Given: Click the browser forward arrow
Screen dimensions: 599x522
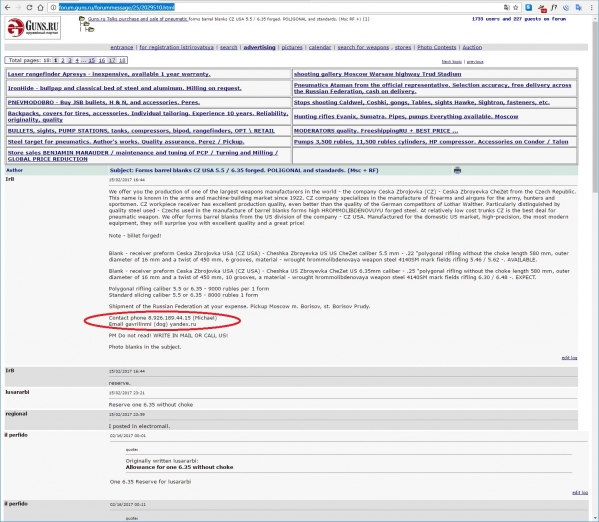Looking at the screenshot, I should 18,7.
